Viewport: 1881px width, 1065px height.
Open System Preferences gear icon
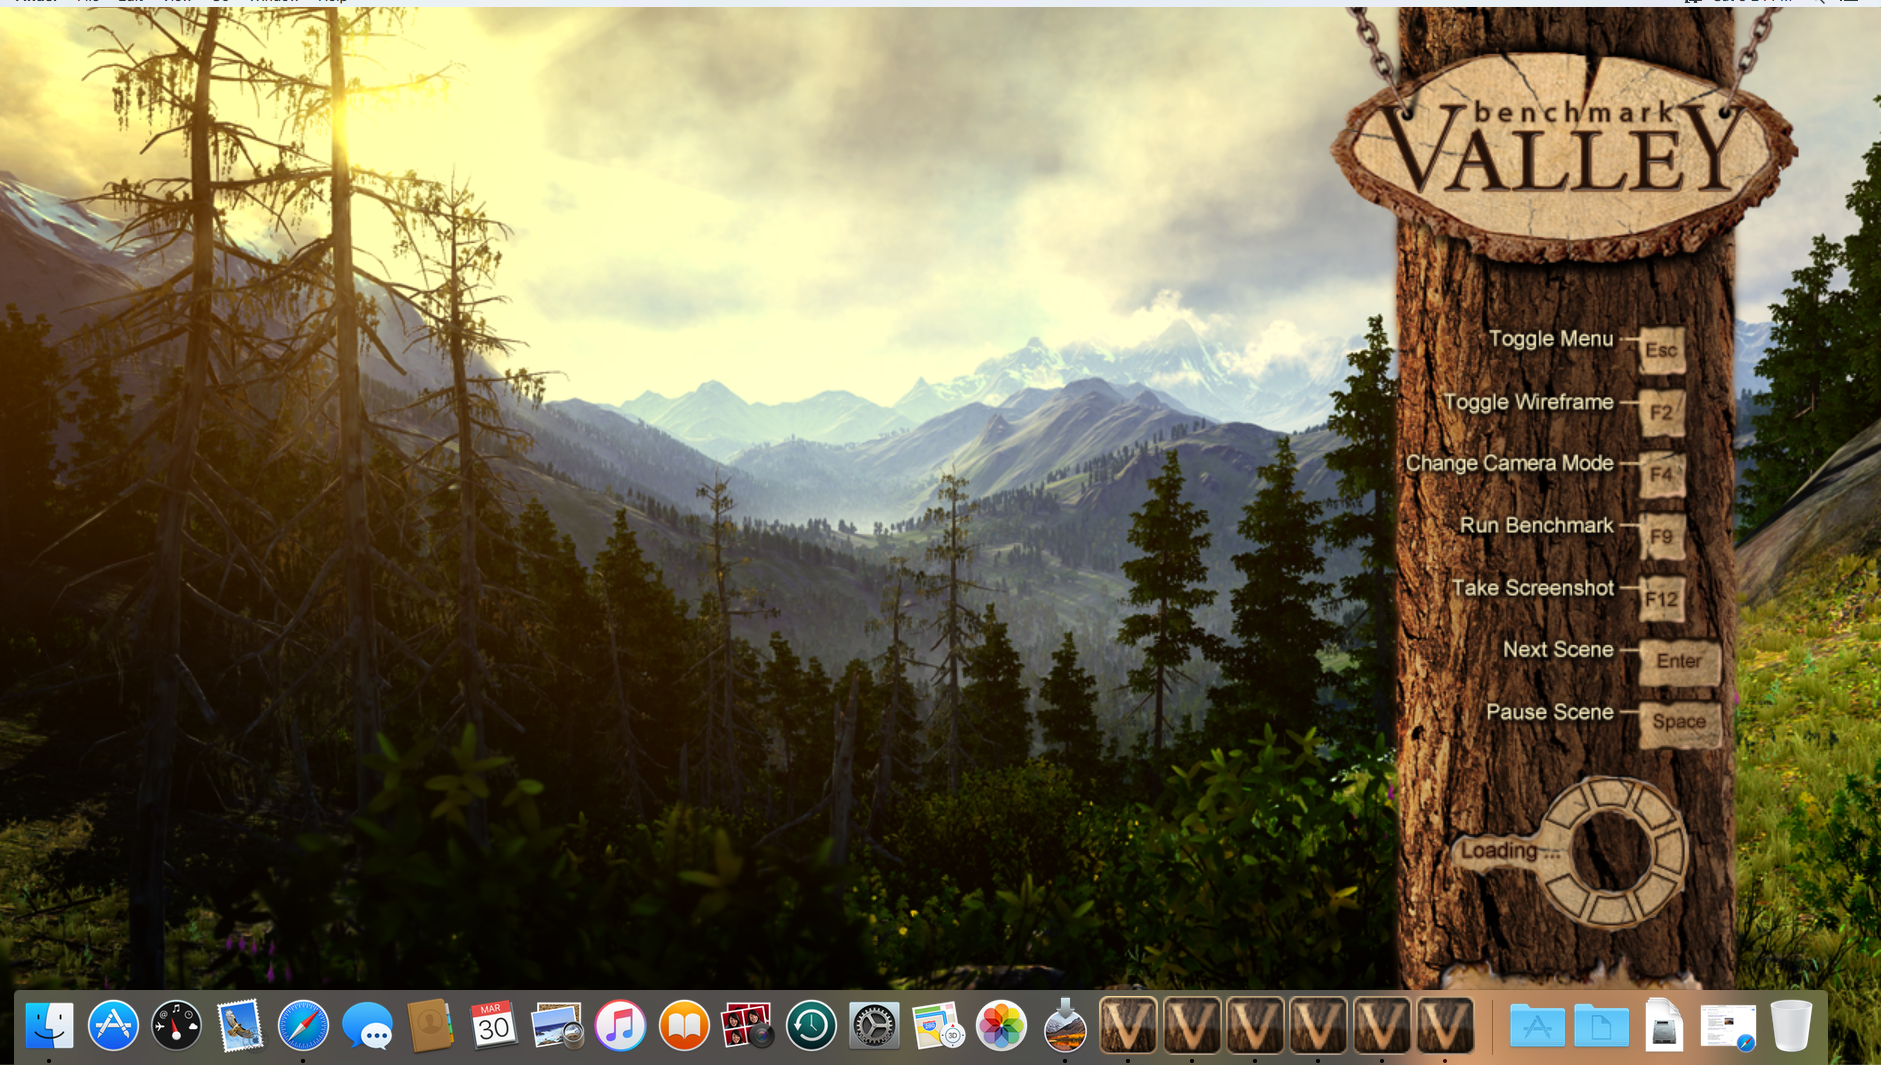point(874,1025)
